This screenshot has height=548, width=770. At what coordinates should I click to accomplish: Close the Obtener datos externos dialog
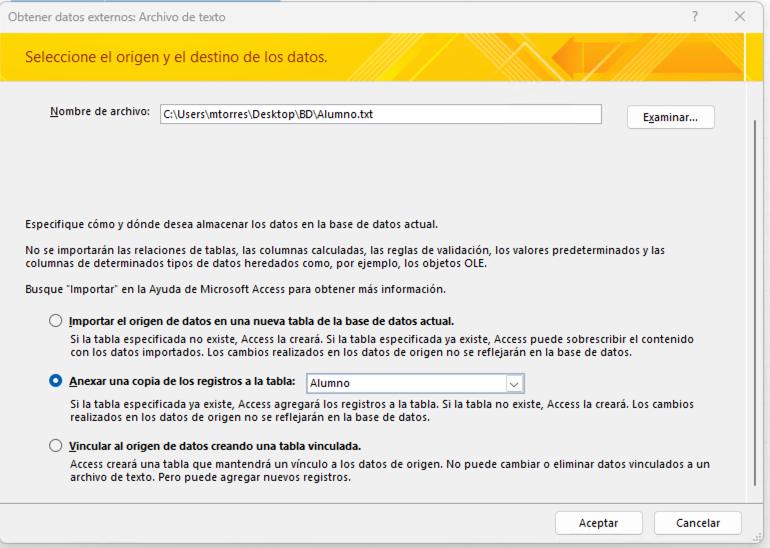click(x=740, y=17)
